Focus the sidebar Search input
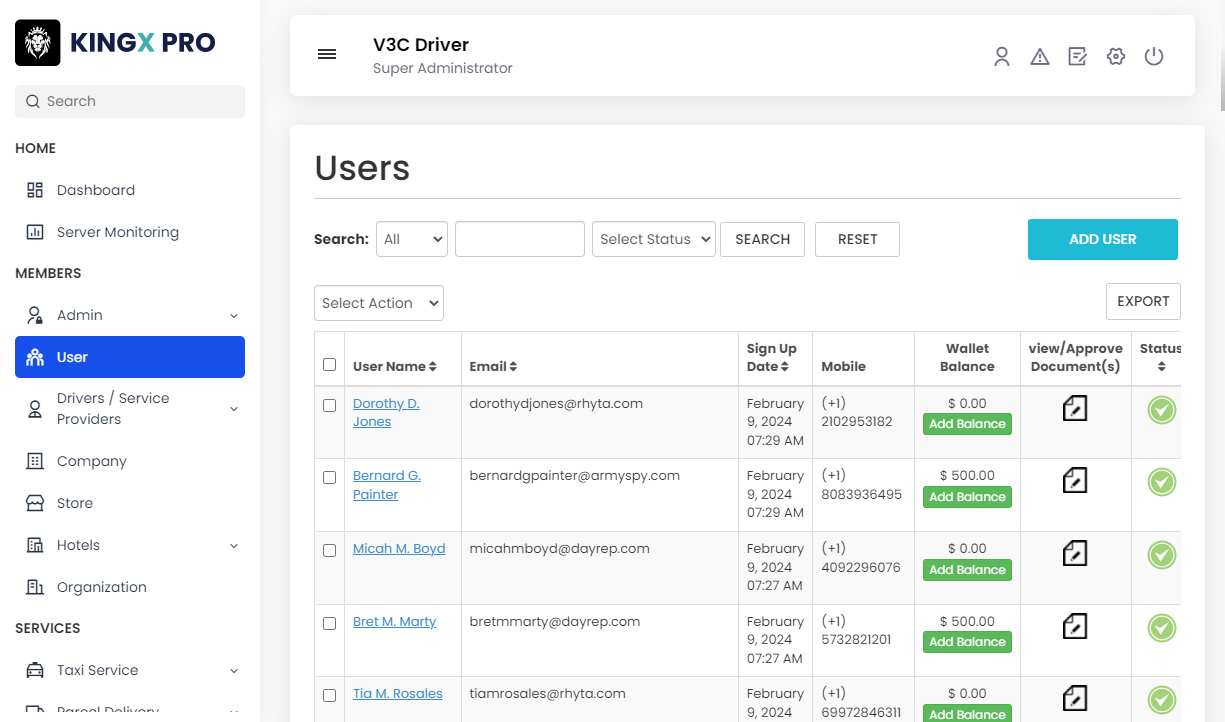This screenshot has height=722, width=1225. coord(130,101)
